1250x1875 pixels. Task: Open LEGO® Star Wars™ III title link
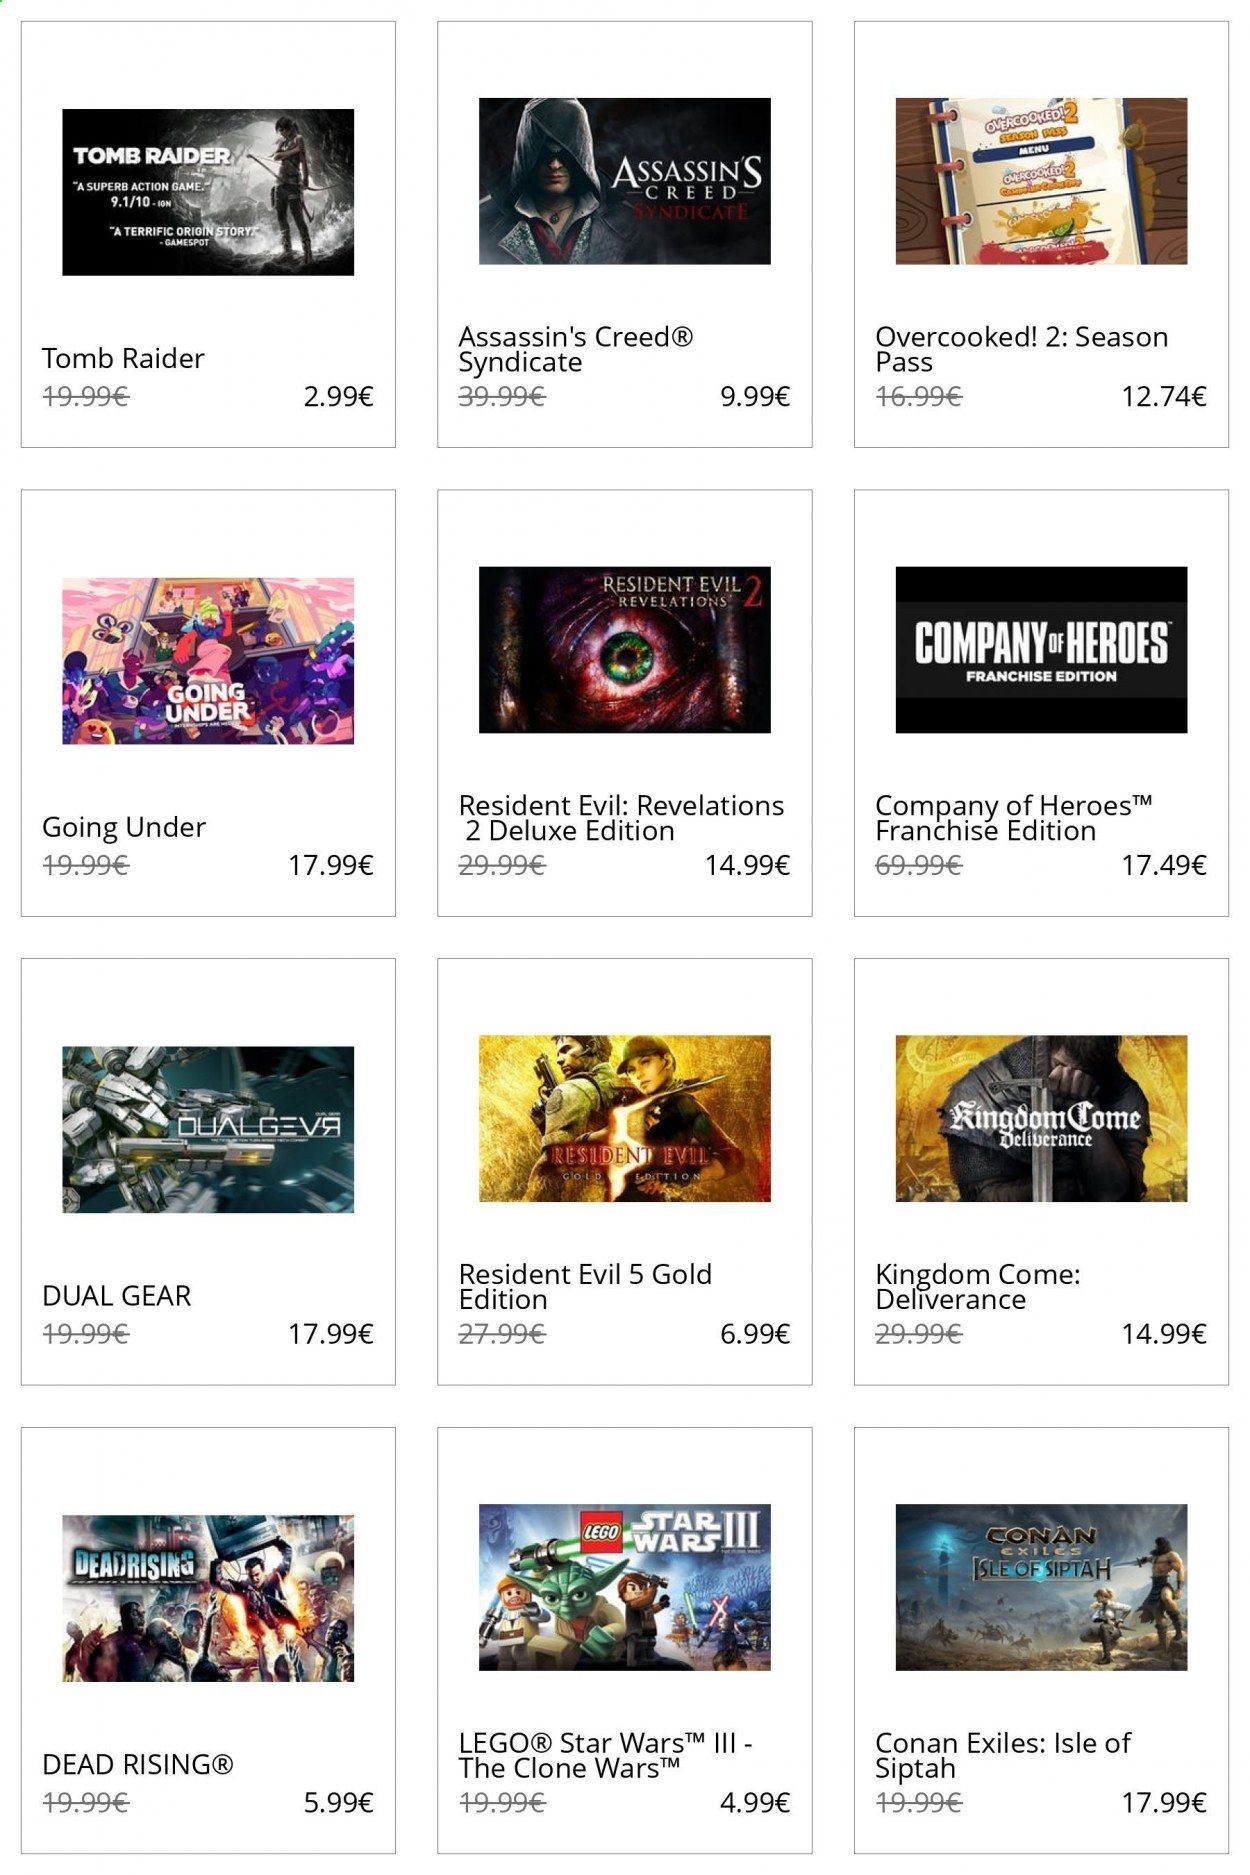(x=605, y=1756)
